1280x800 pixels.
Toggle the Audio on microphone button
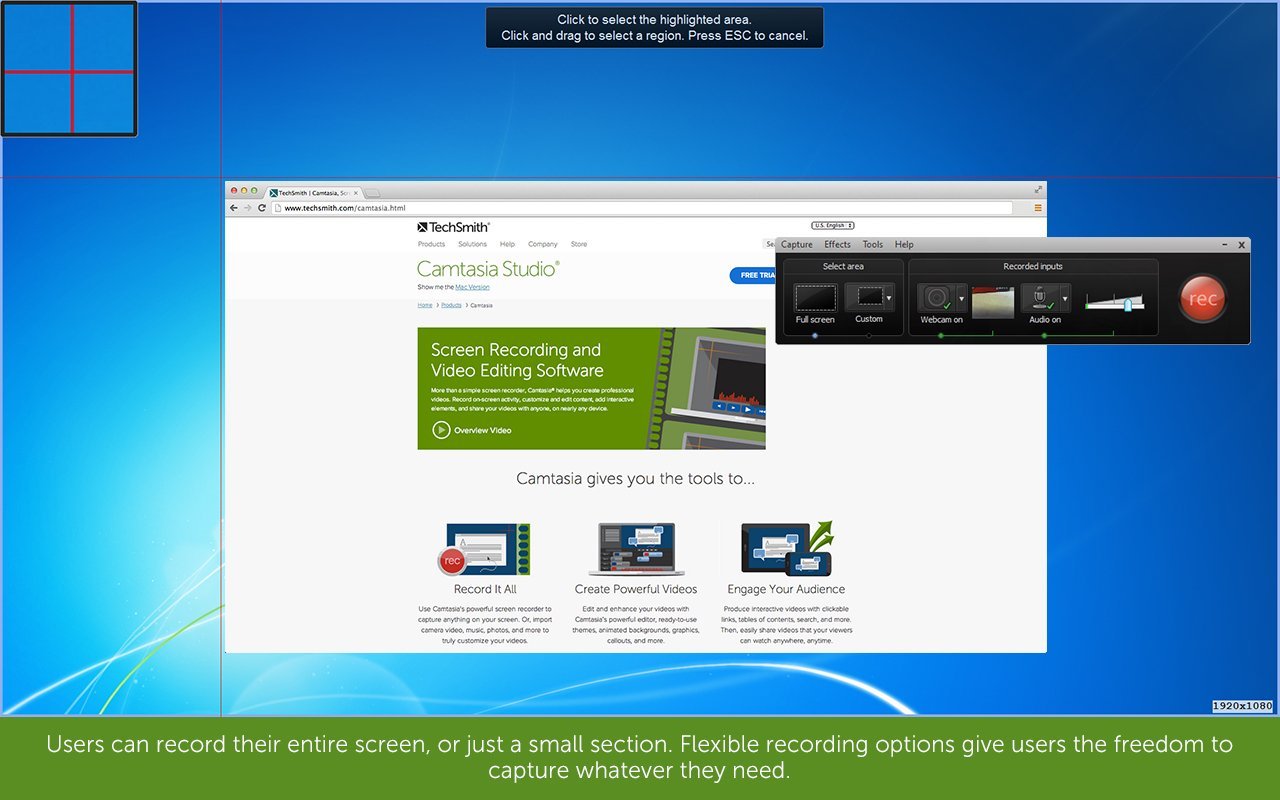(1040, 298)
